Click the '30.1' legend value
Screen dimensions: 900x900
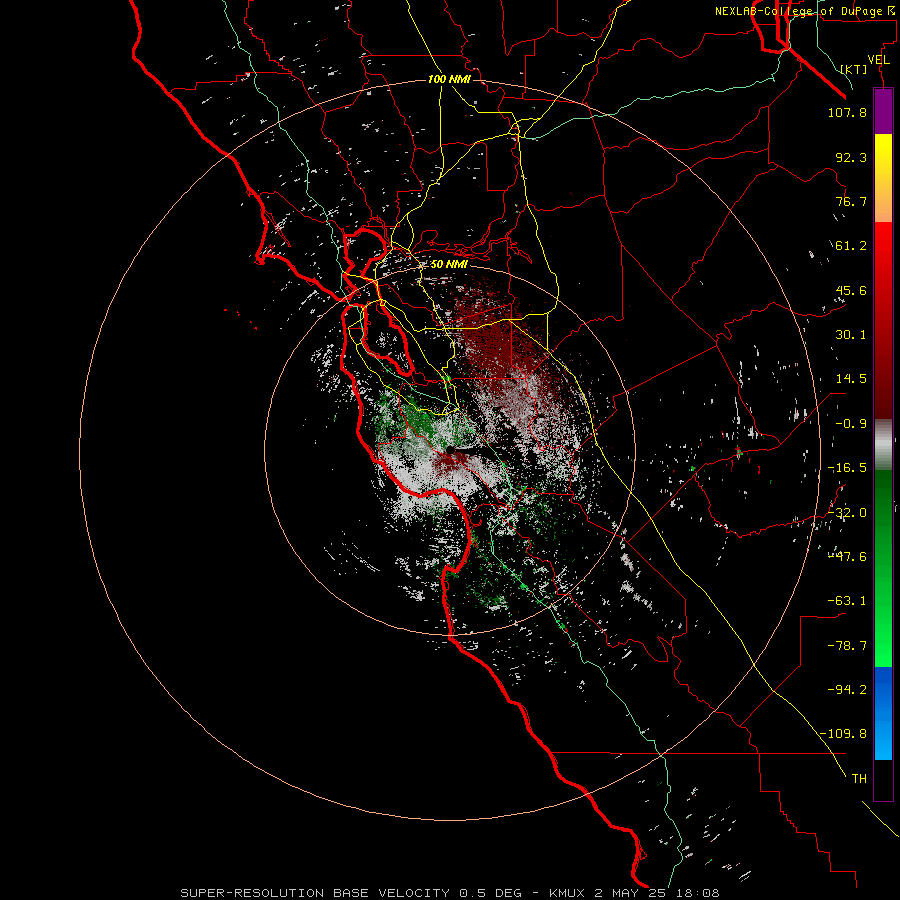tap(851, 335)
